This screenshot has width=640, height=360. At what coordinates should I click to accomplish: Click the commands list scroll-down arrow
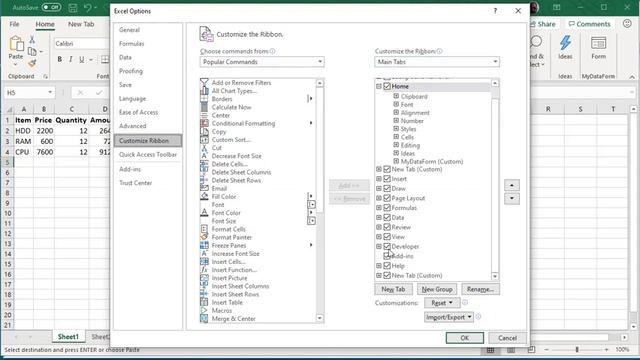320,318
